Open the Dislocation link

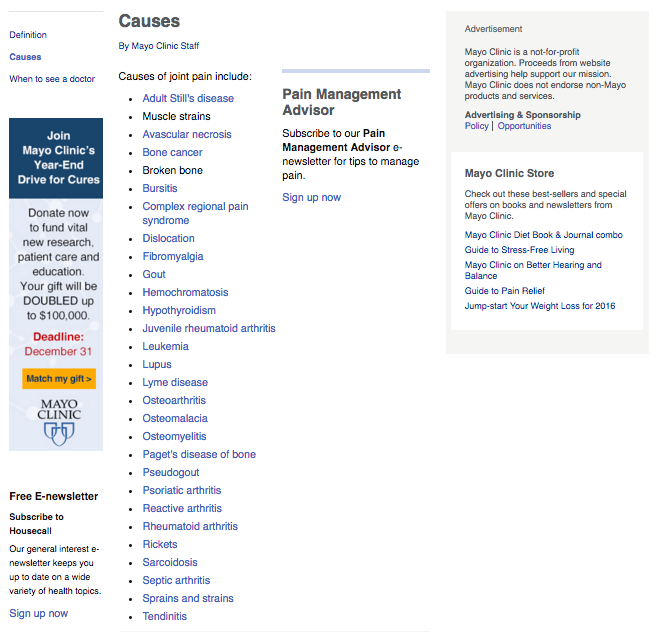(x=168, y=238)
